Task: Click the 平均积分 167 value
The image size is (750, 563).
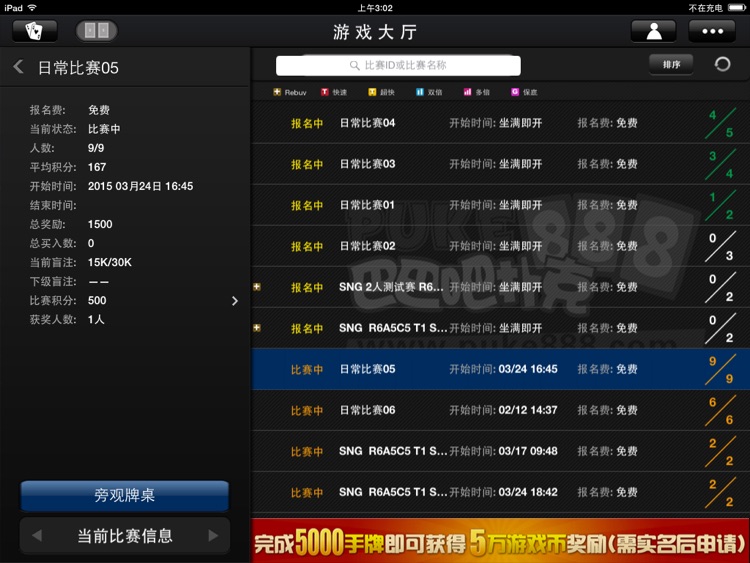Action: pyautogui.click(x=97, y=167)
